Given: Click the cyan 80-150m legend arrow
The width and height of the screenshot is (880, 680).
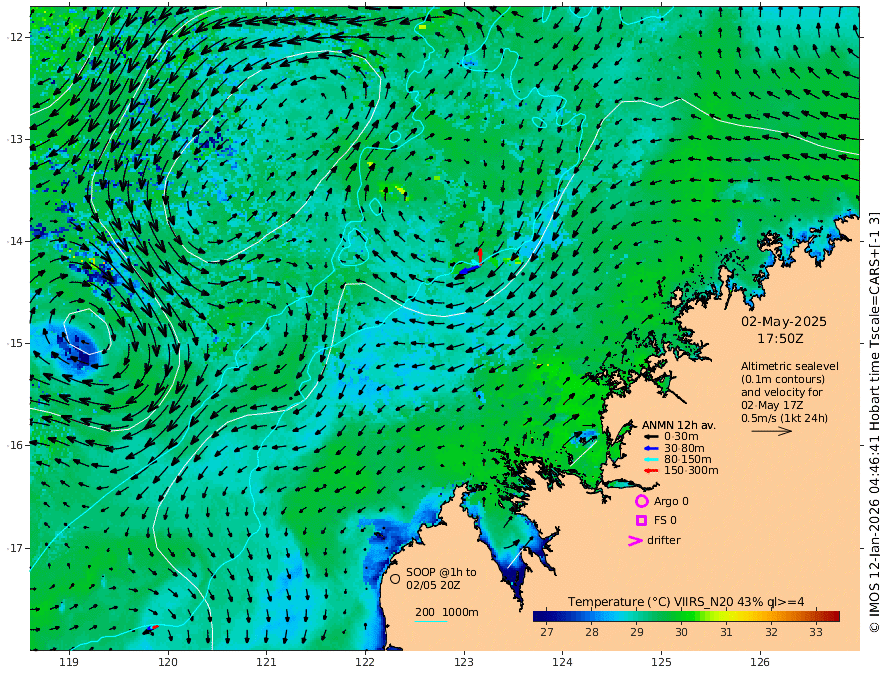Looking at the screenshot, I should pyautogui.click(x=650, y=460).
